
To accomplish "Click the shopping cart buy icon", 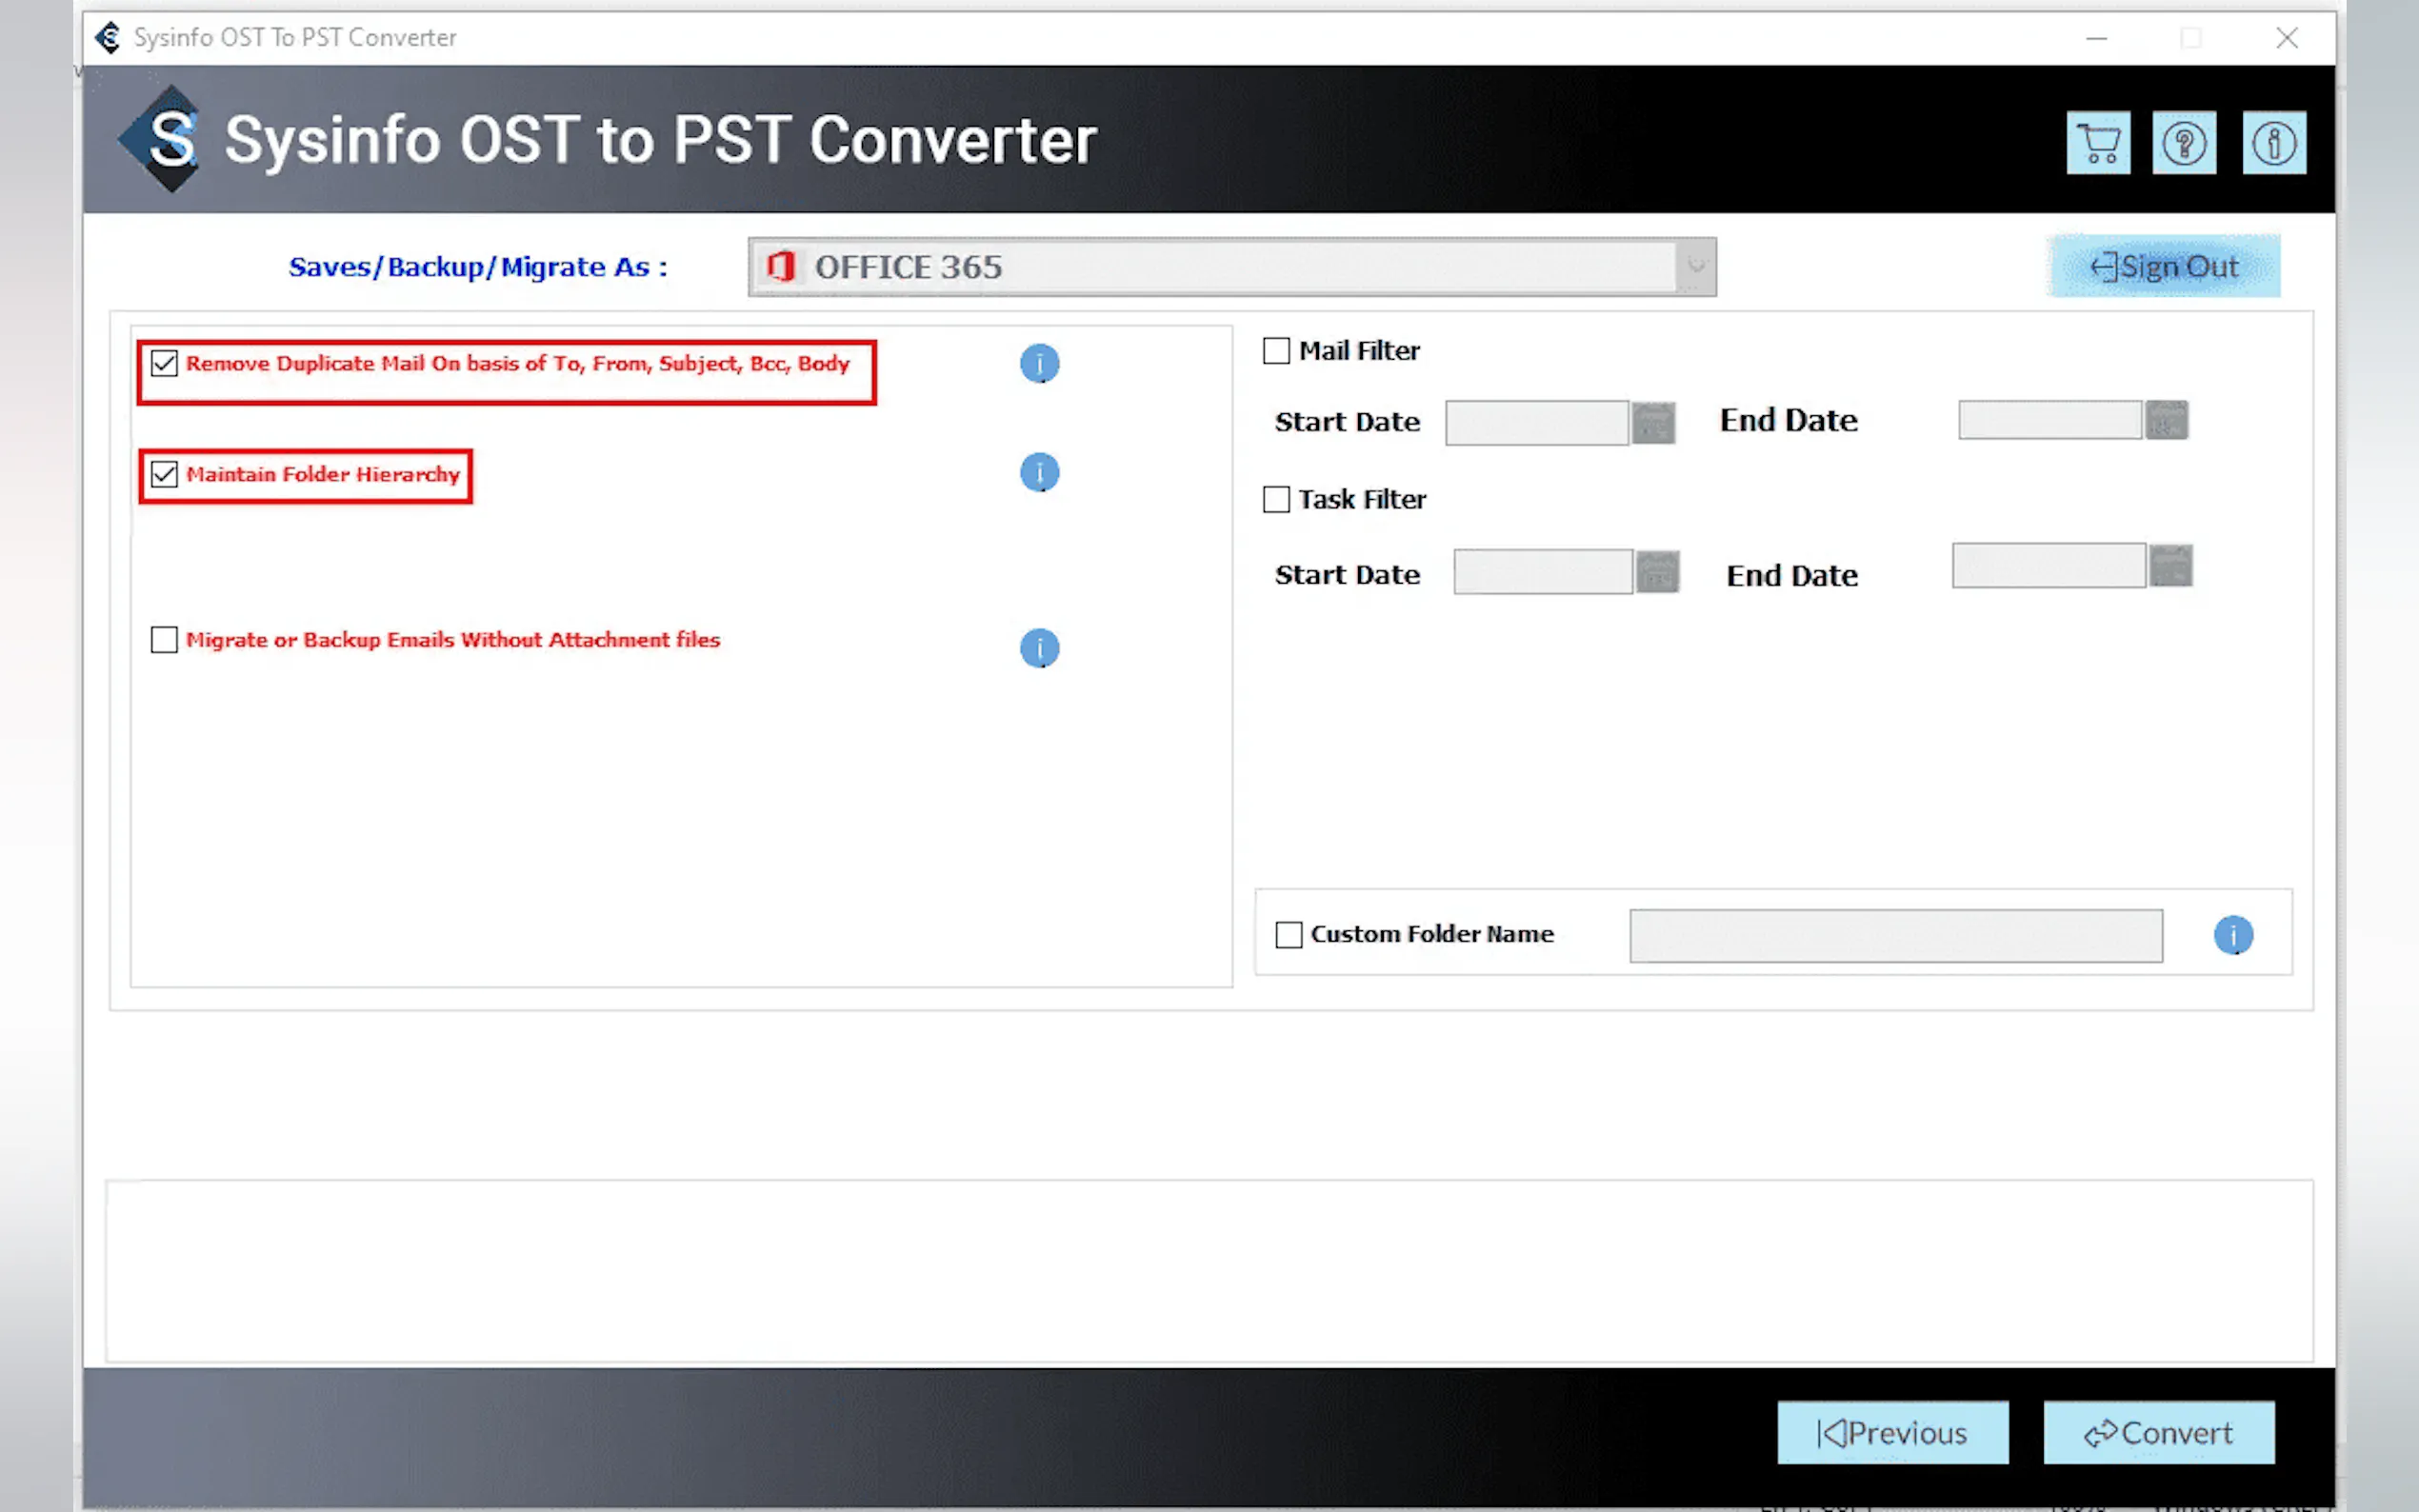I will (x=2097, y=143).
